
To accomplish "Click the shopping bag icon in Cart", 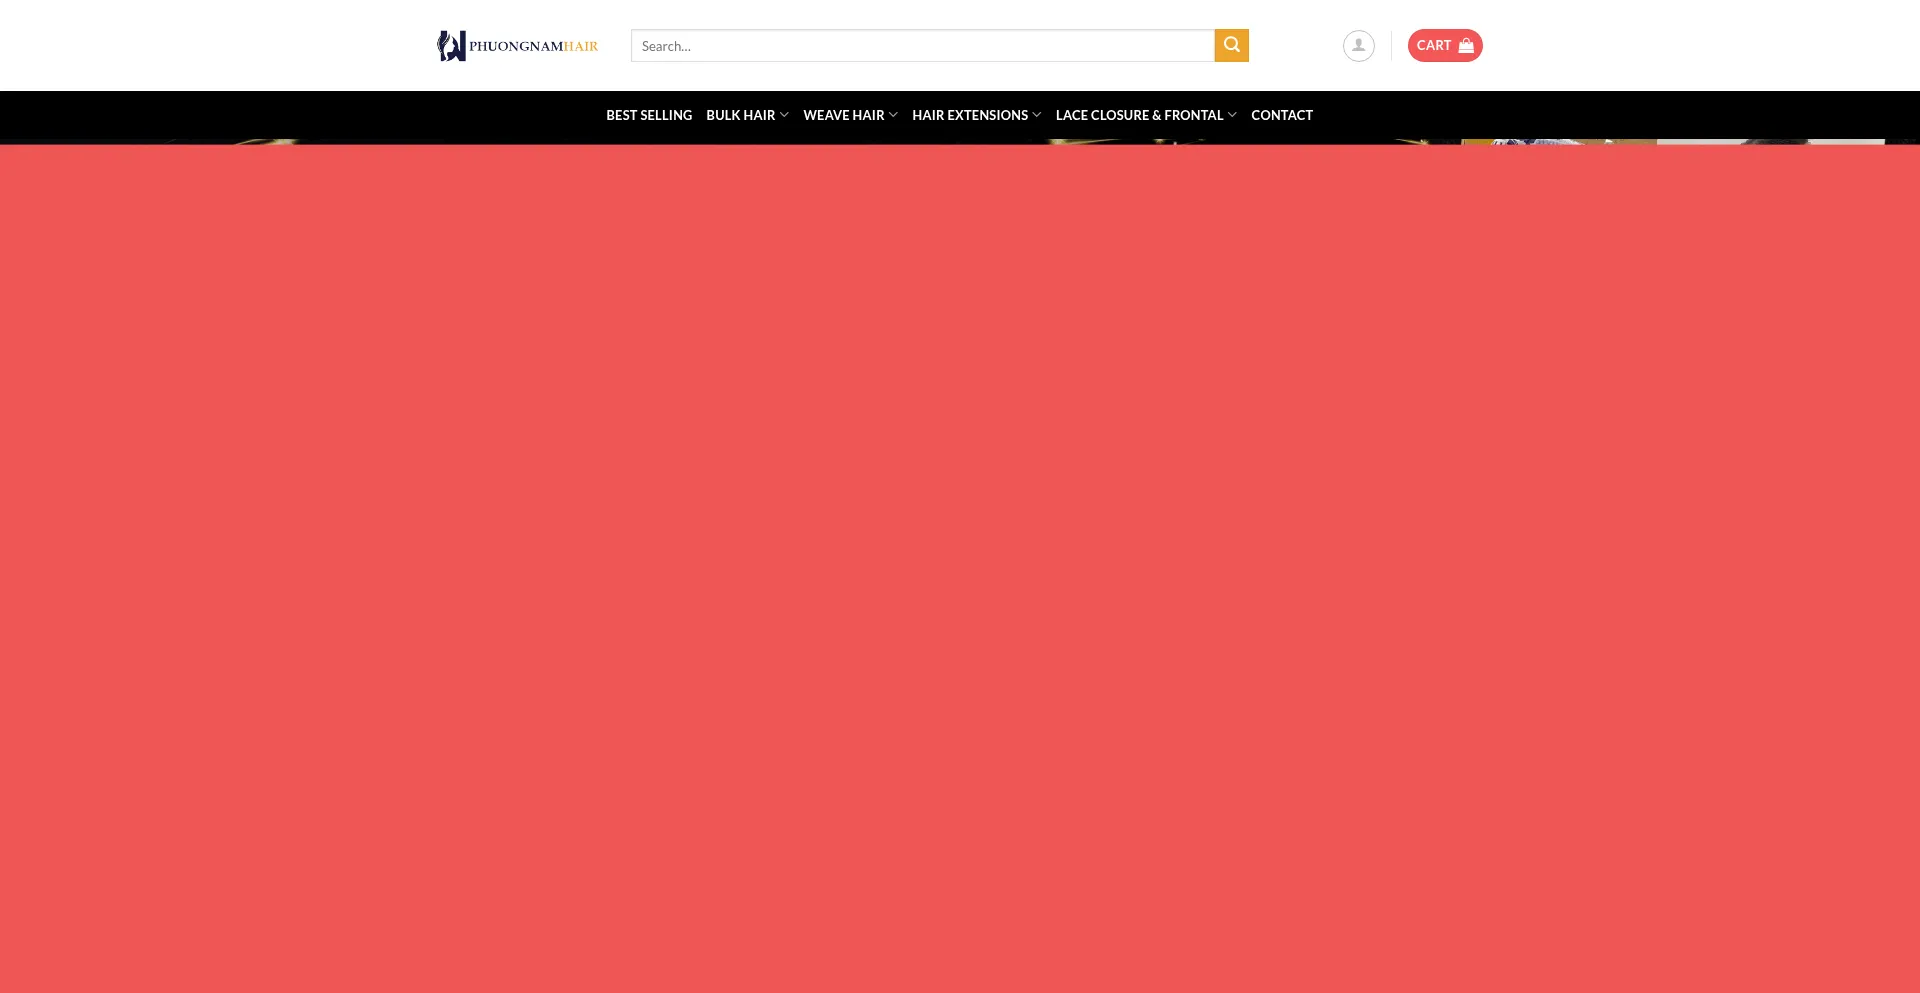I will click(1466, 46).
